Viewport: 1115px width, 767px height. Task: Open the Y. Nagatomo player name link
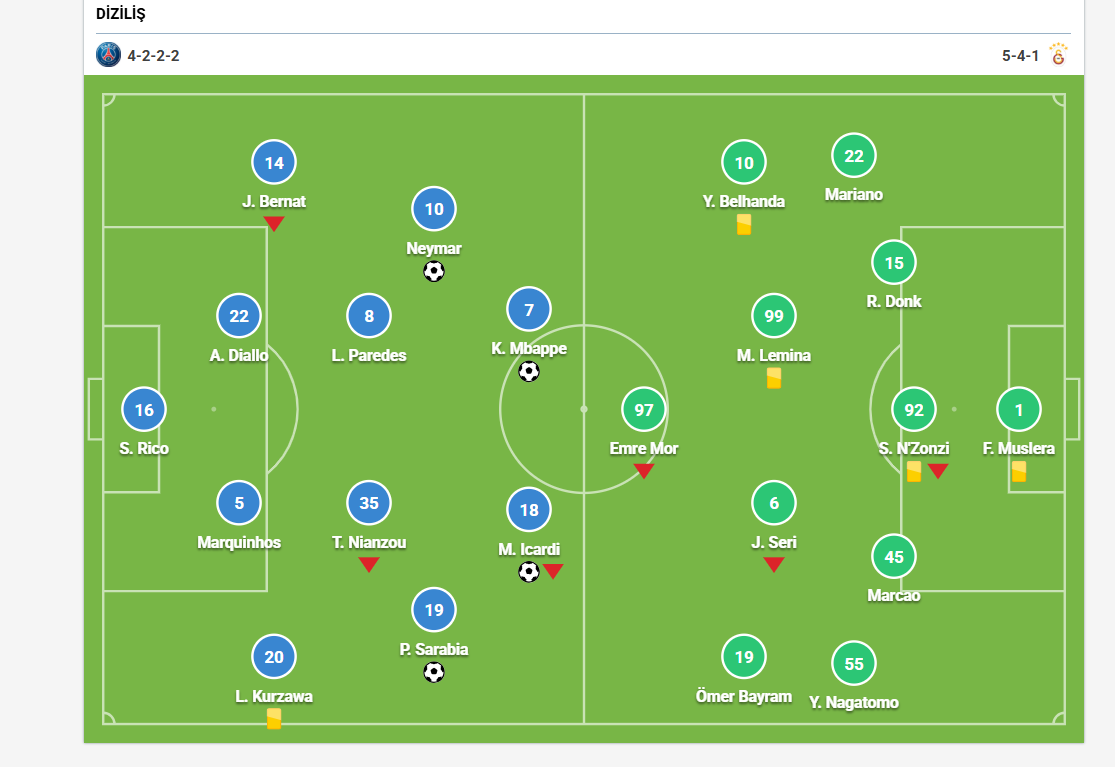pyautogui.click(x=854, y=702)
